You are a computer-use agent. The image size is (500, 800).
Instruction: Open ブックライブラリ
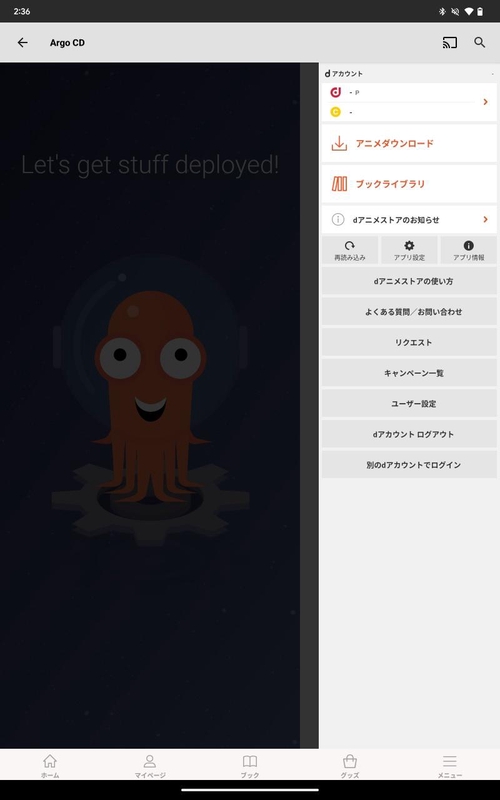point(409,184)
